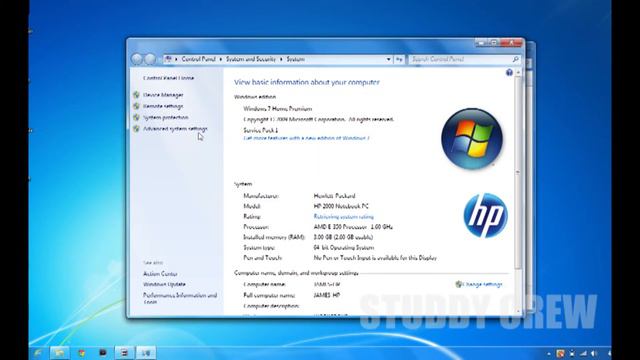The width and height of the screenshot is (640, 360).
Task: Open Windows Update link under See also
Action: (x=164, y=284)
